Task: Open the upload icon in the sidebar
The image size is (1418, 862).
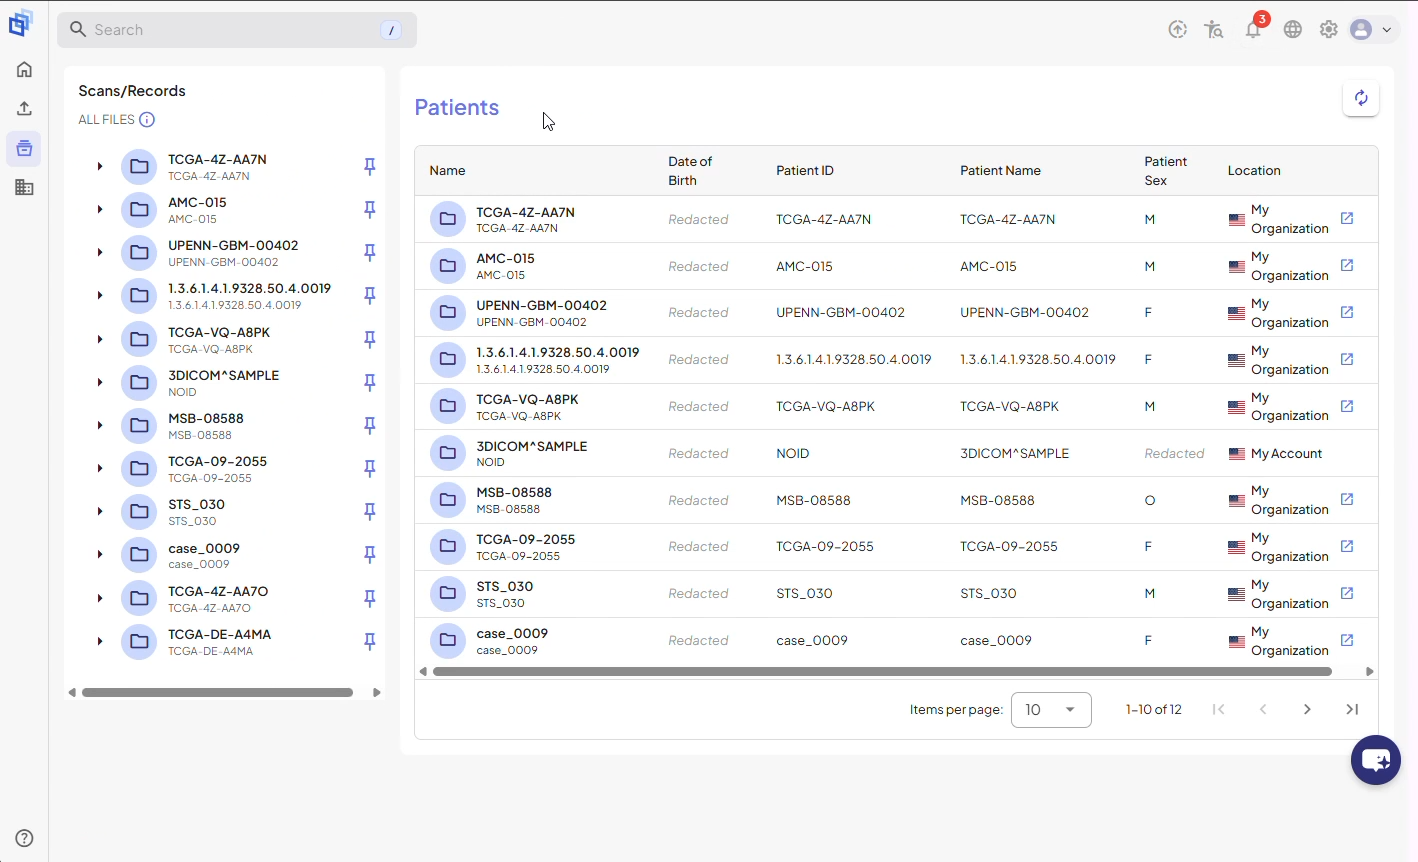Action: 24,108
